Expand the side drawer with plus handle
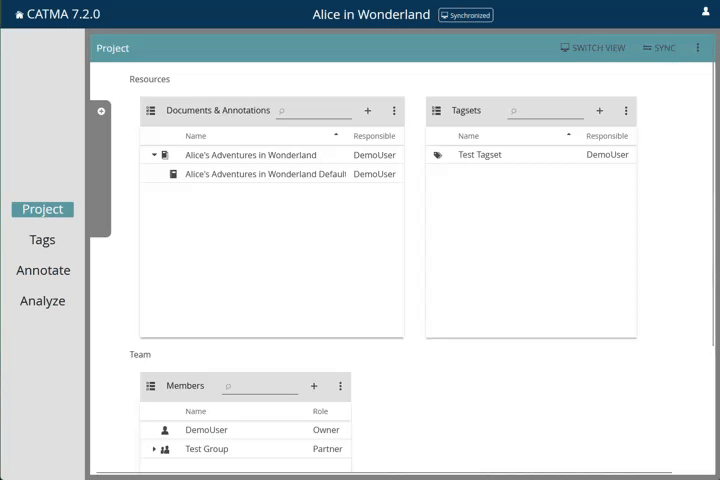 (101, 111)
